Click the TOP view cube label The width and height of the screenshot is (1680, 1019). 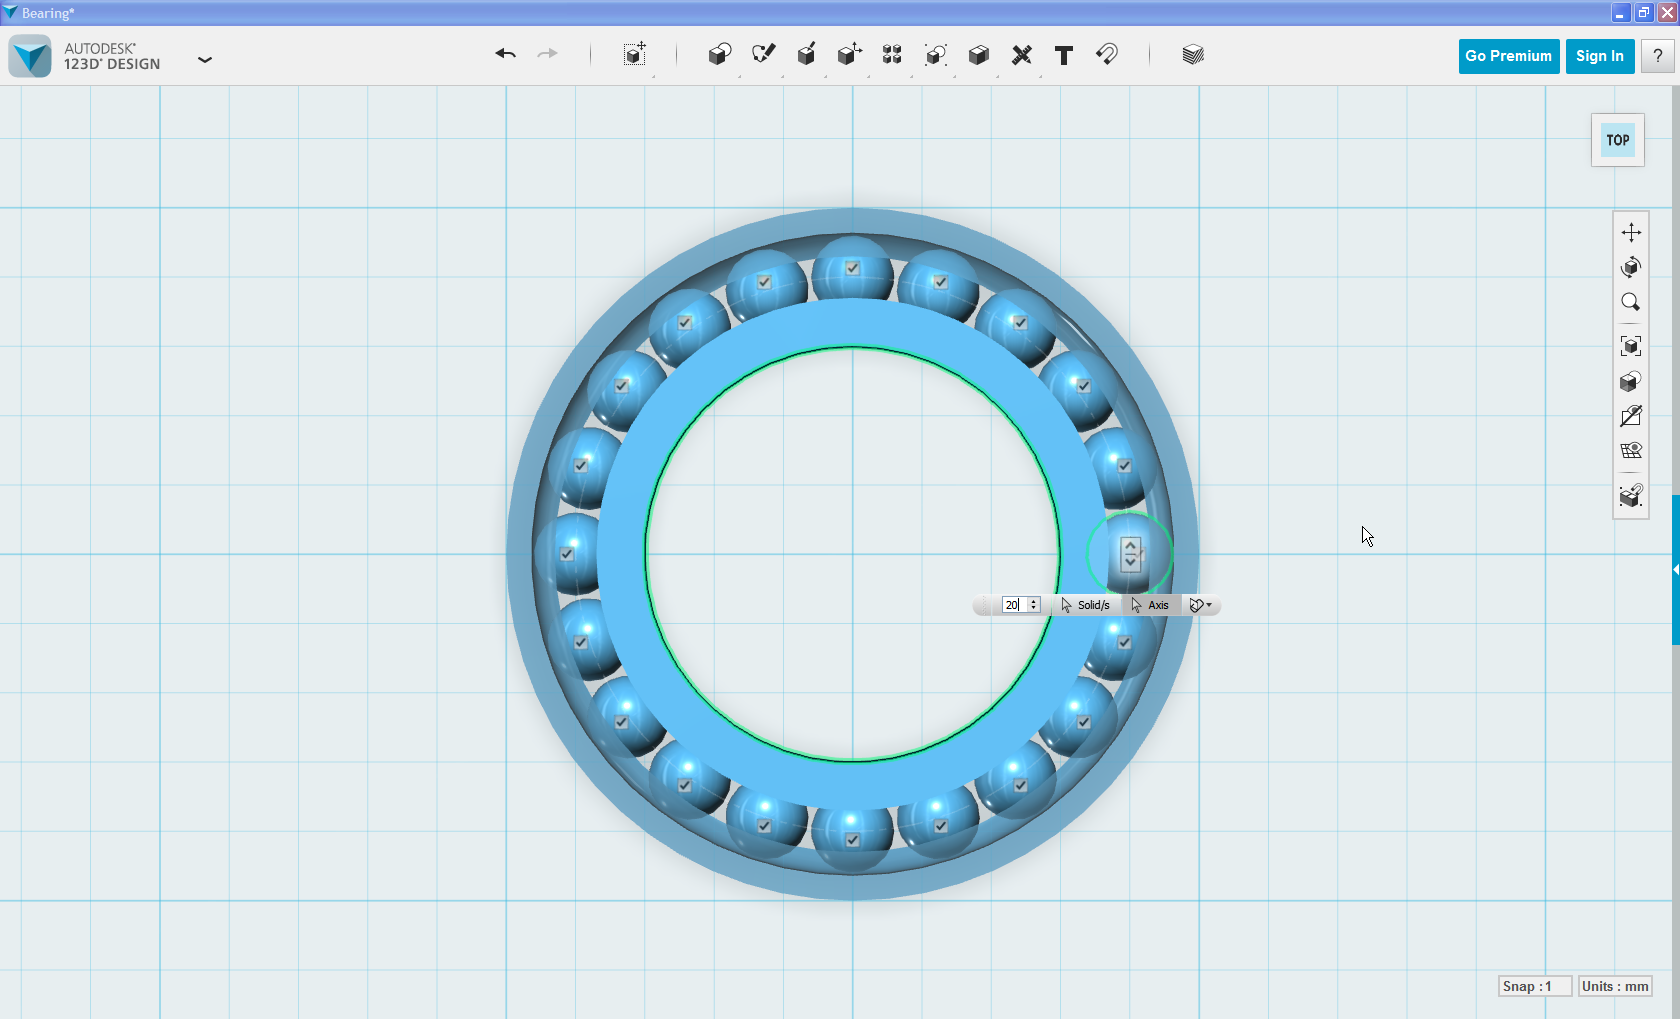coord(1617,140)
